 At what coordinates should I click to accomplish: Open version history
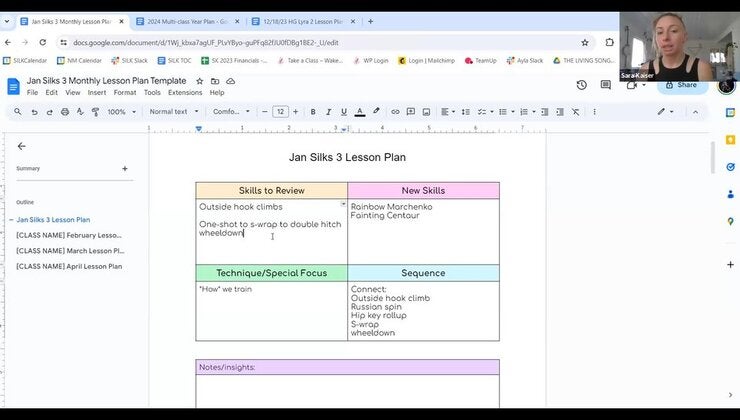click(x=581, y=85)
